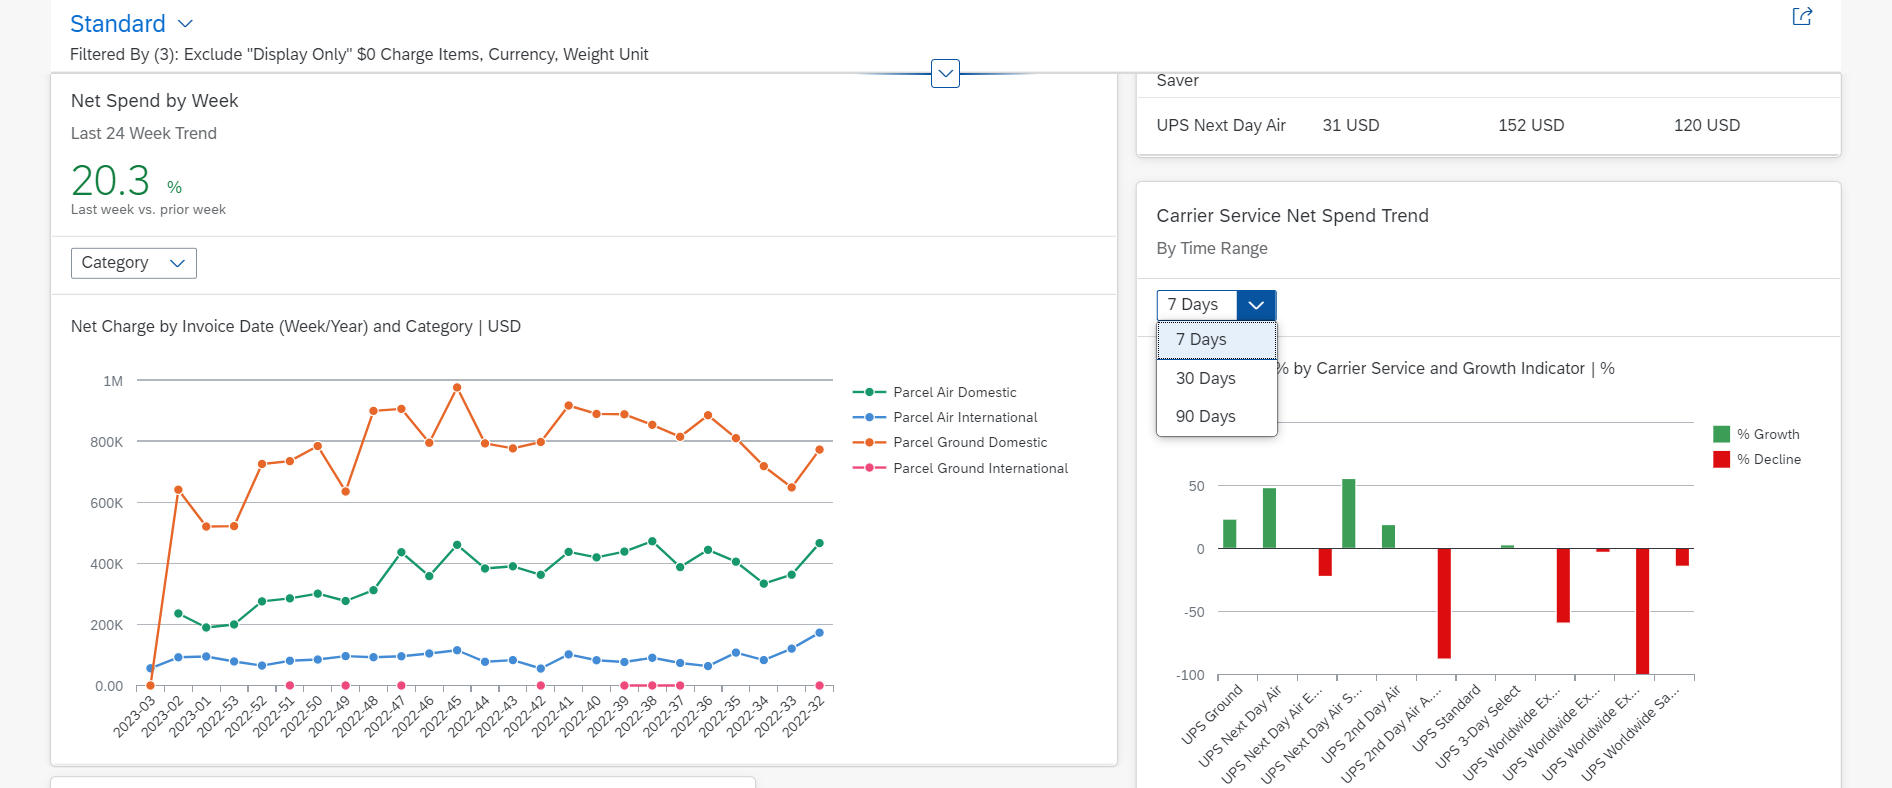The width and height of the screenshot is (1892, 788).
Task: Click the 20.3 % KPI value
Action: coord(127,181)
